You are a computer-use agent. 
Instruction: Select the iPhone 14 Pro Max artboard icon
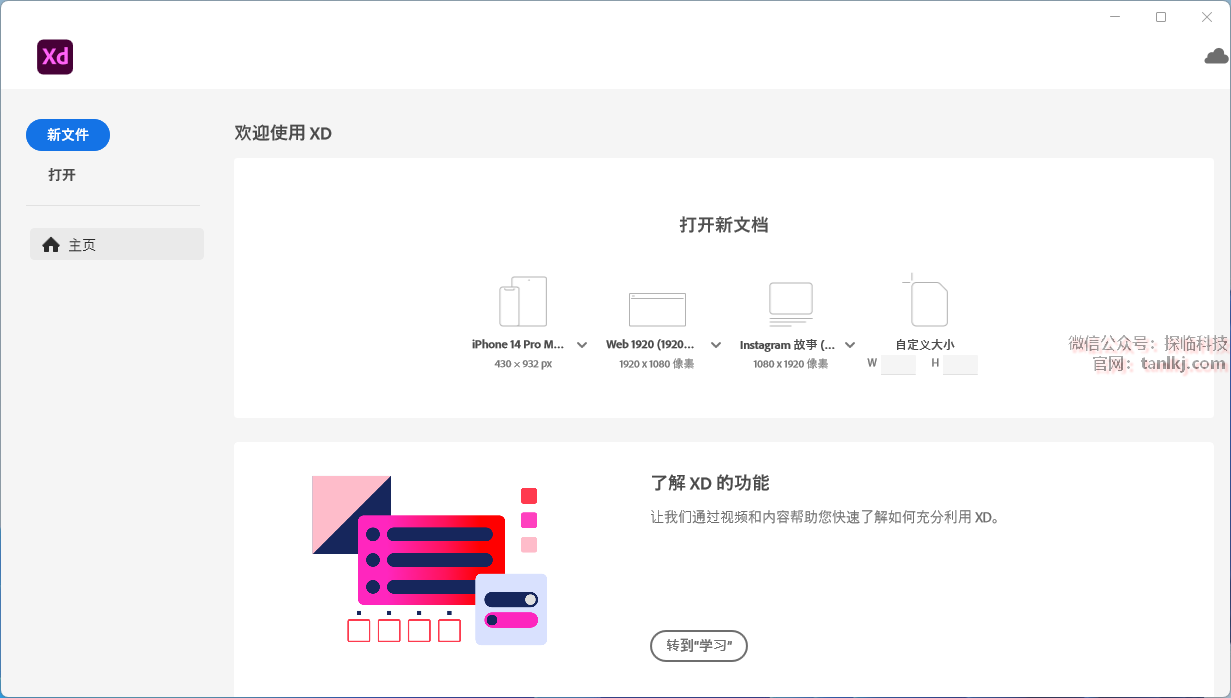pyautogui.click(x=523, y=302)
